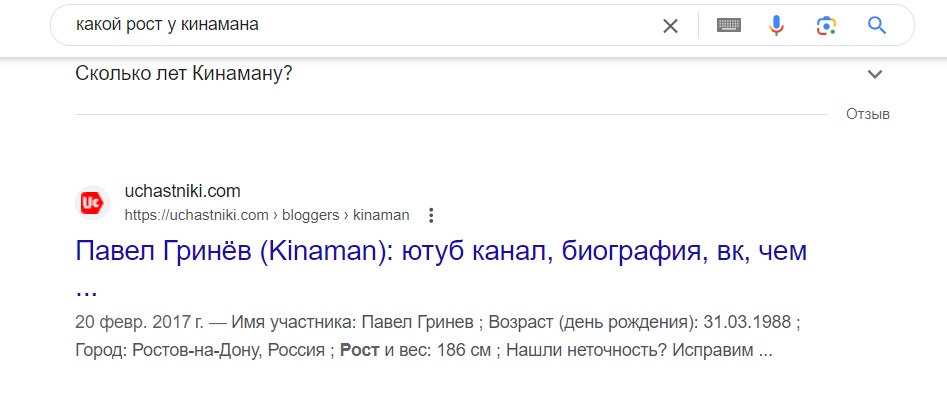Click the snippet text mentioning "186 см"
Image resolution: width=947 pixels, height=393 pixels.
[x=464, y=350]
